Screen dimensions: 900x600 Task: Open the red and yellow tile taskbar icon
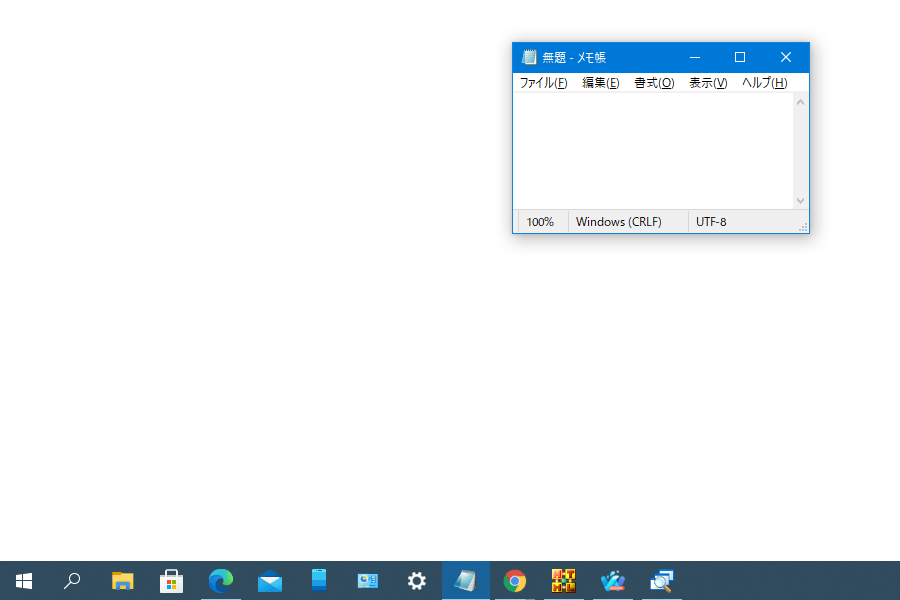point(564,581)
